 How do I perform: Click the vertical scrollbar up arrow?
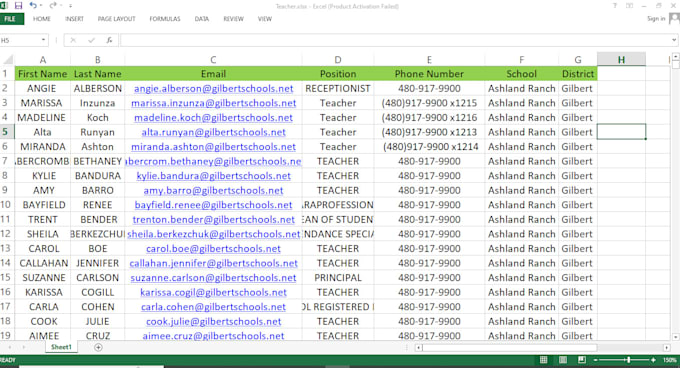point(676,57)
